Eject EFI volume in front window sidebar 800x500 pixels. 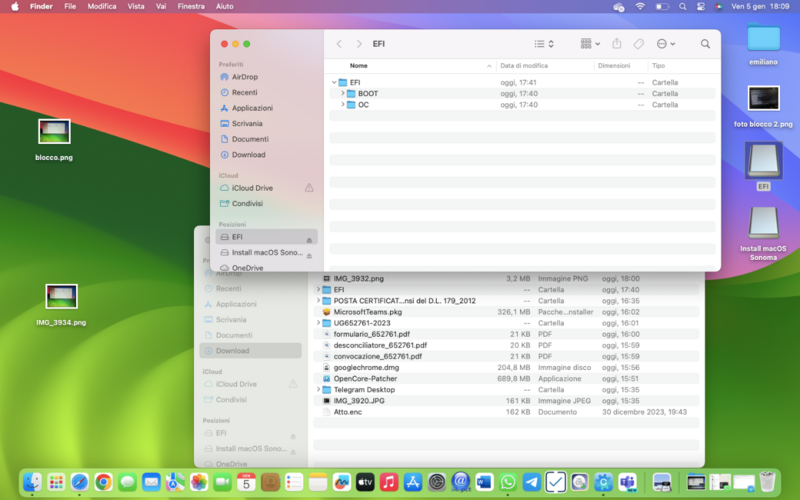309,240
